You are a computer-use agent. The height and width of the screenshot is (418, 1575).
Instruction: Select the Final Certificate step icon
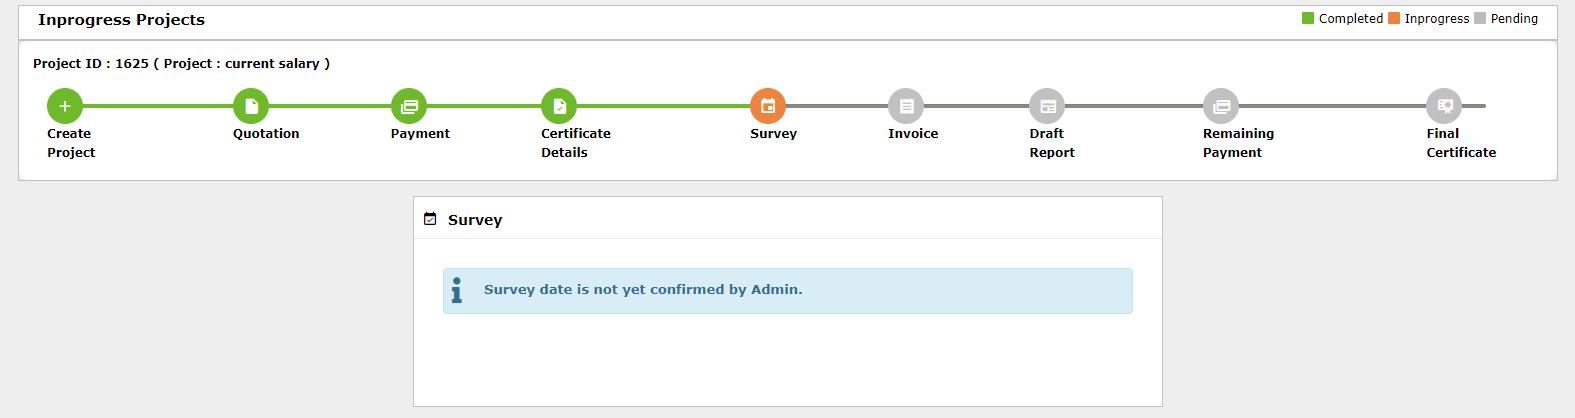[1444, 106]
